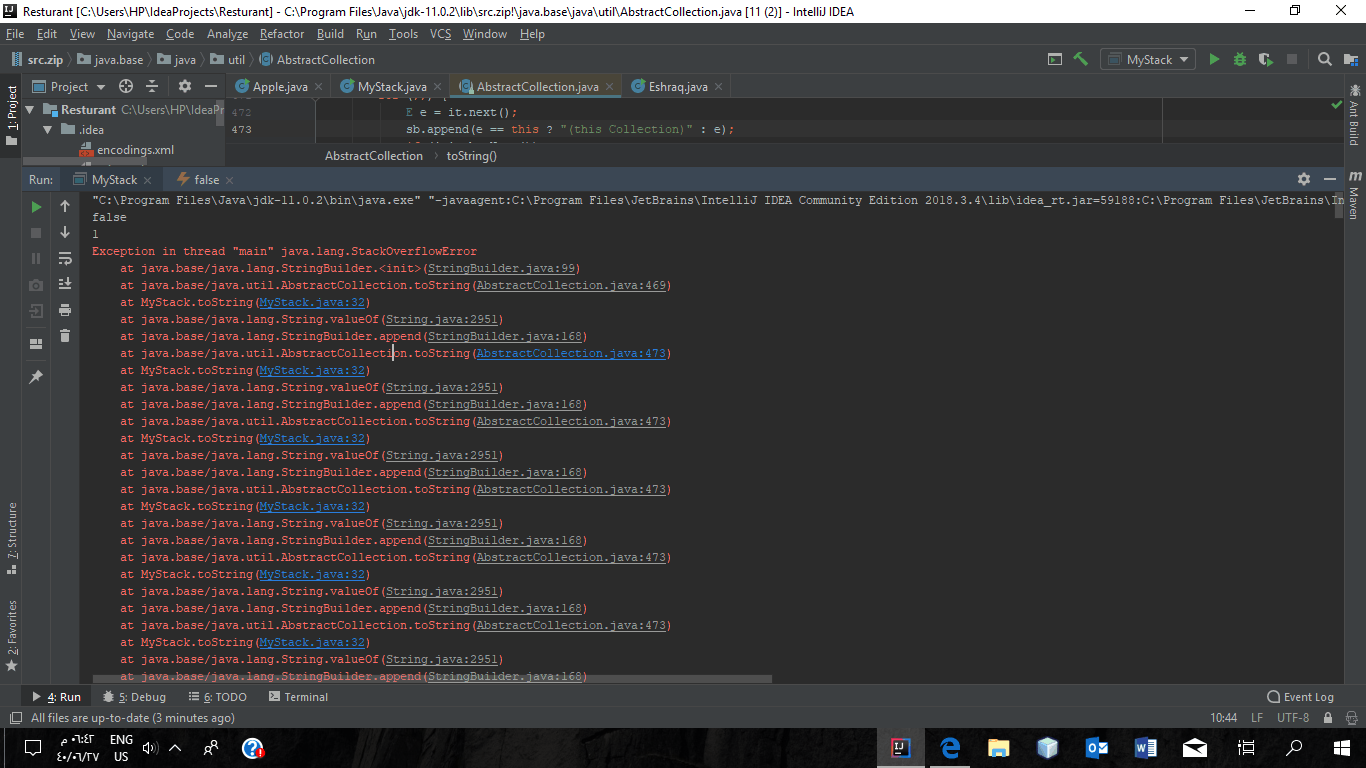Screen dimensions: 1366x768
Task: Open the Navigate menu
Action: [131, 34]
